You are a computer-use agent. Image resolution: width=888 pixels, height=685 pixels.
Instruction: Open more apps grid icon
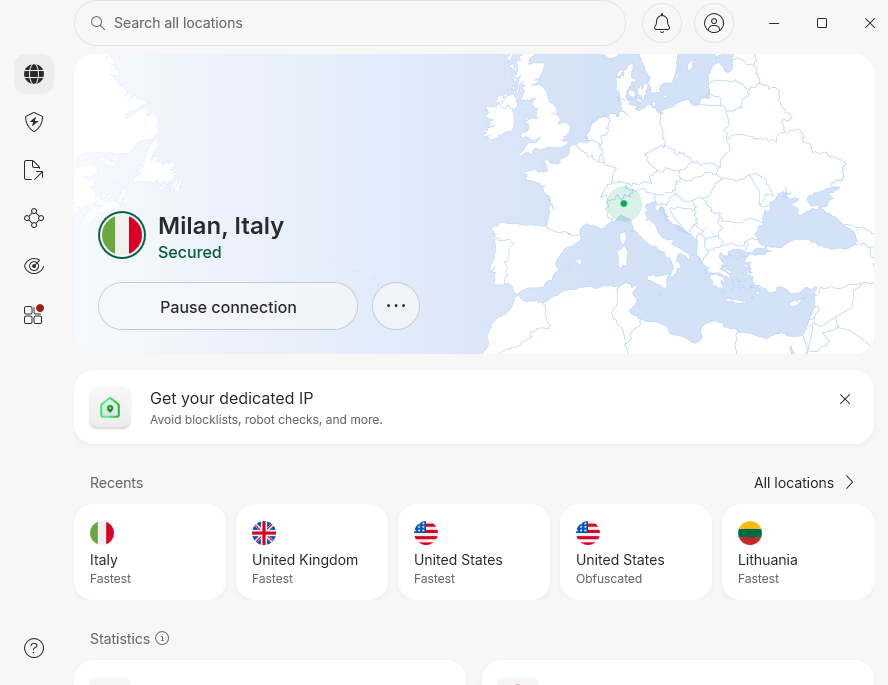(34, 314)
